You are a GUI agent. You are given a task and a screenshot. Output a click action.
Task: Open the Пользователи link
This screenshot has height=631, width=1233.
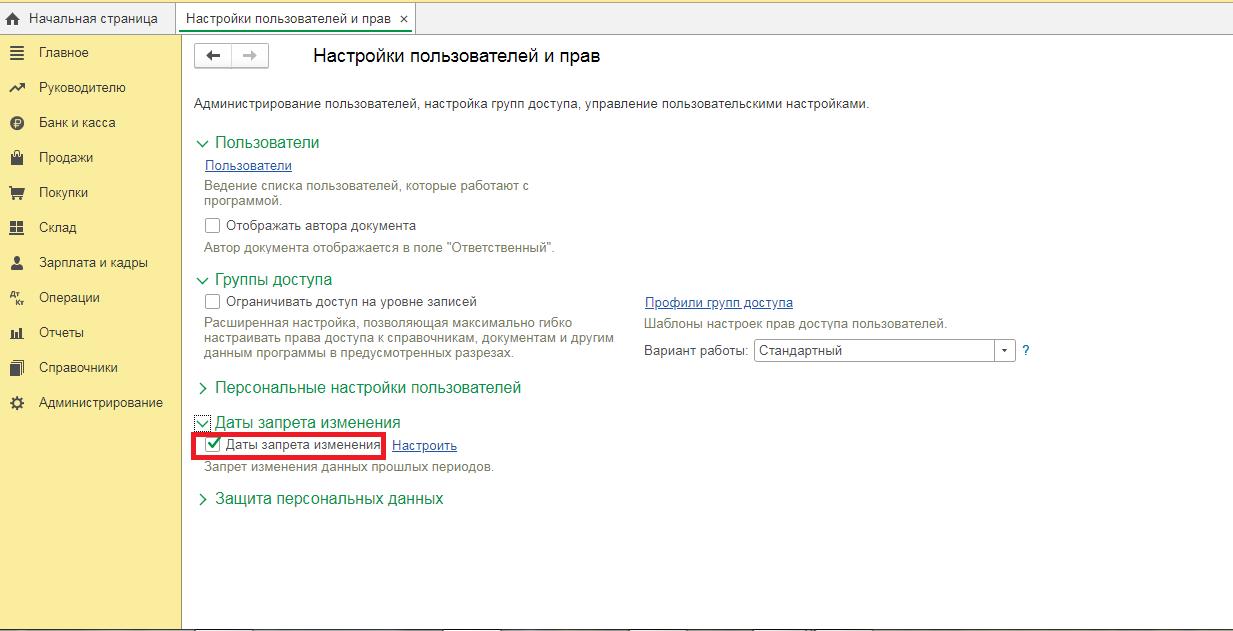(248, 166)
